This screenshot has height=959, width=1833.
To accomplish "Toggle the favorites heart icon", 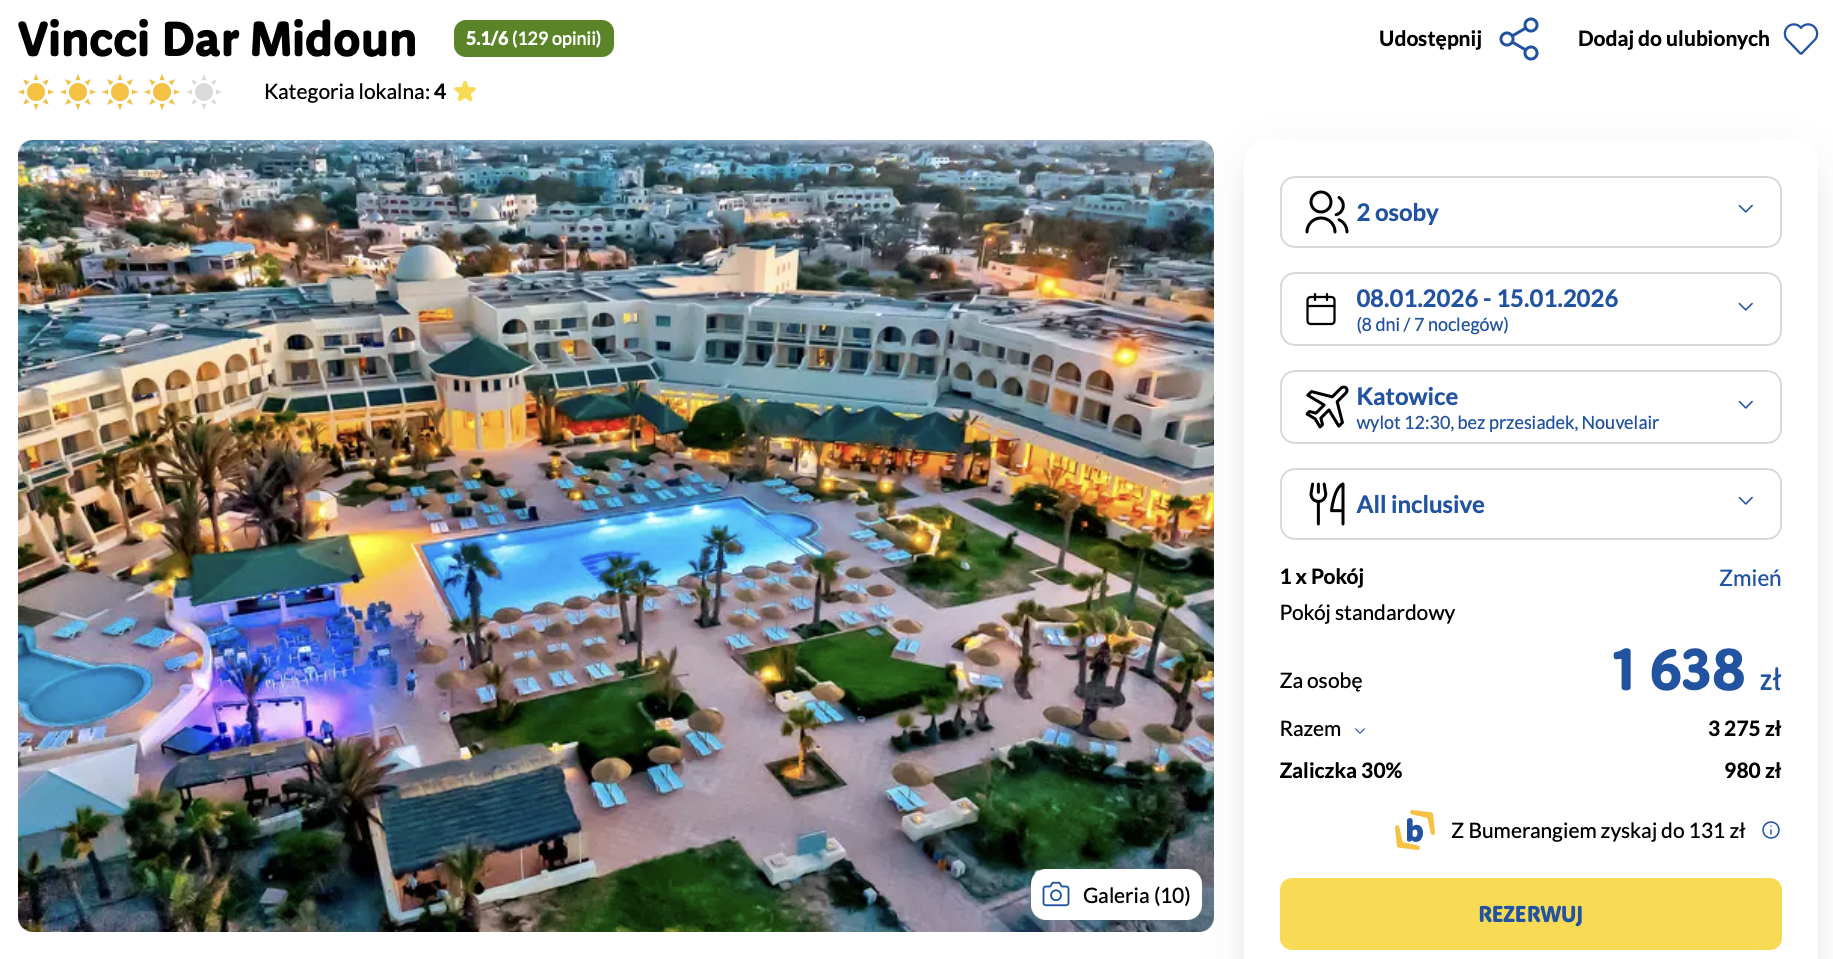I will 1801,39.
